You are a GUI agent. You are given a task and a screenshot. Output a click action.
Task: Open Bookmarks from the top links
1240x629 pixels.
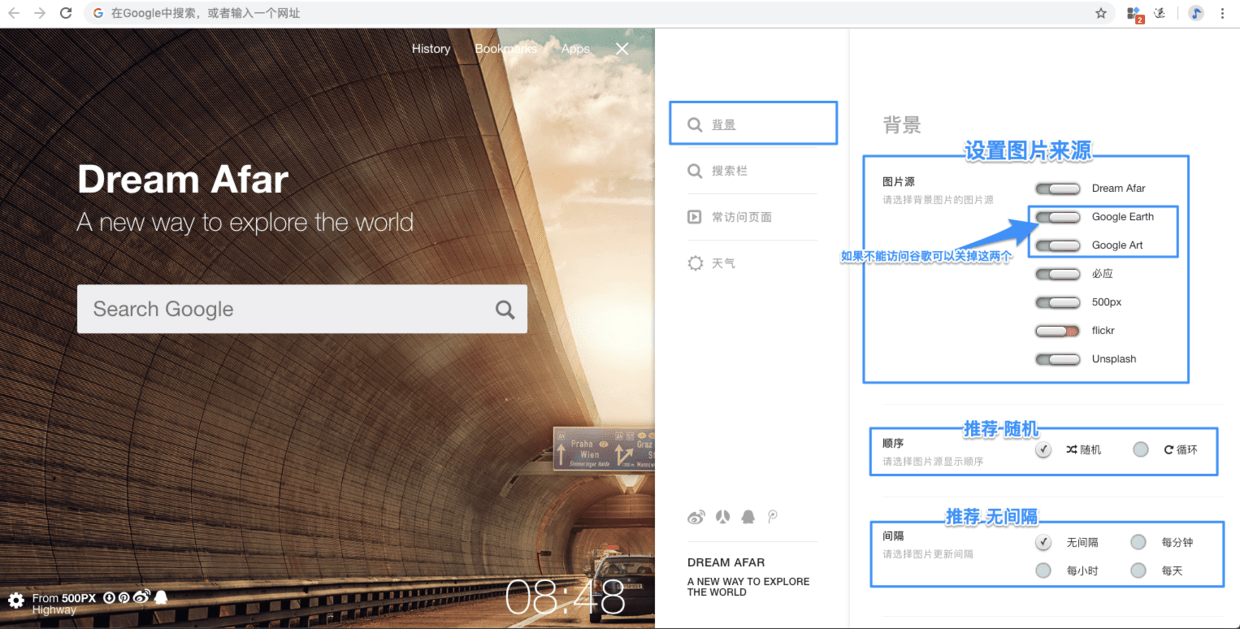pyautogui.click(x=505, y=48)
